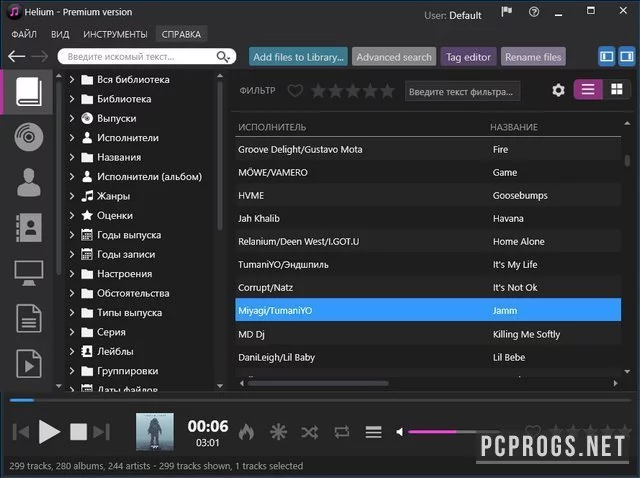
Task: Select the HVME Goosebumps track row
Action: click(x=428, y=196)
